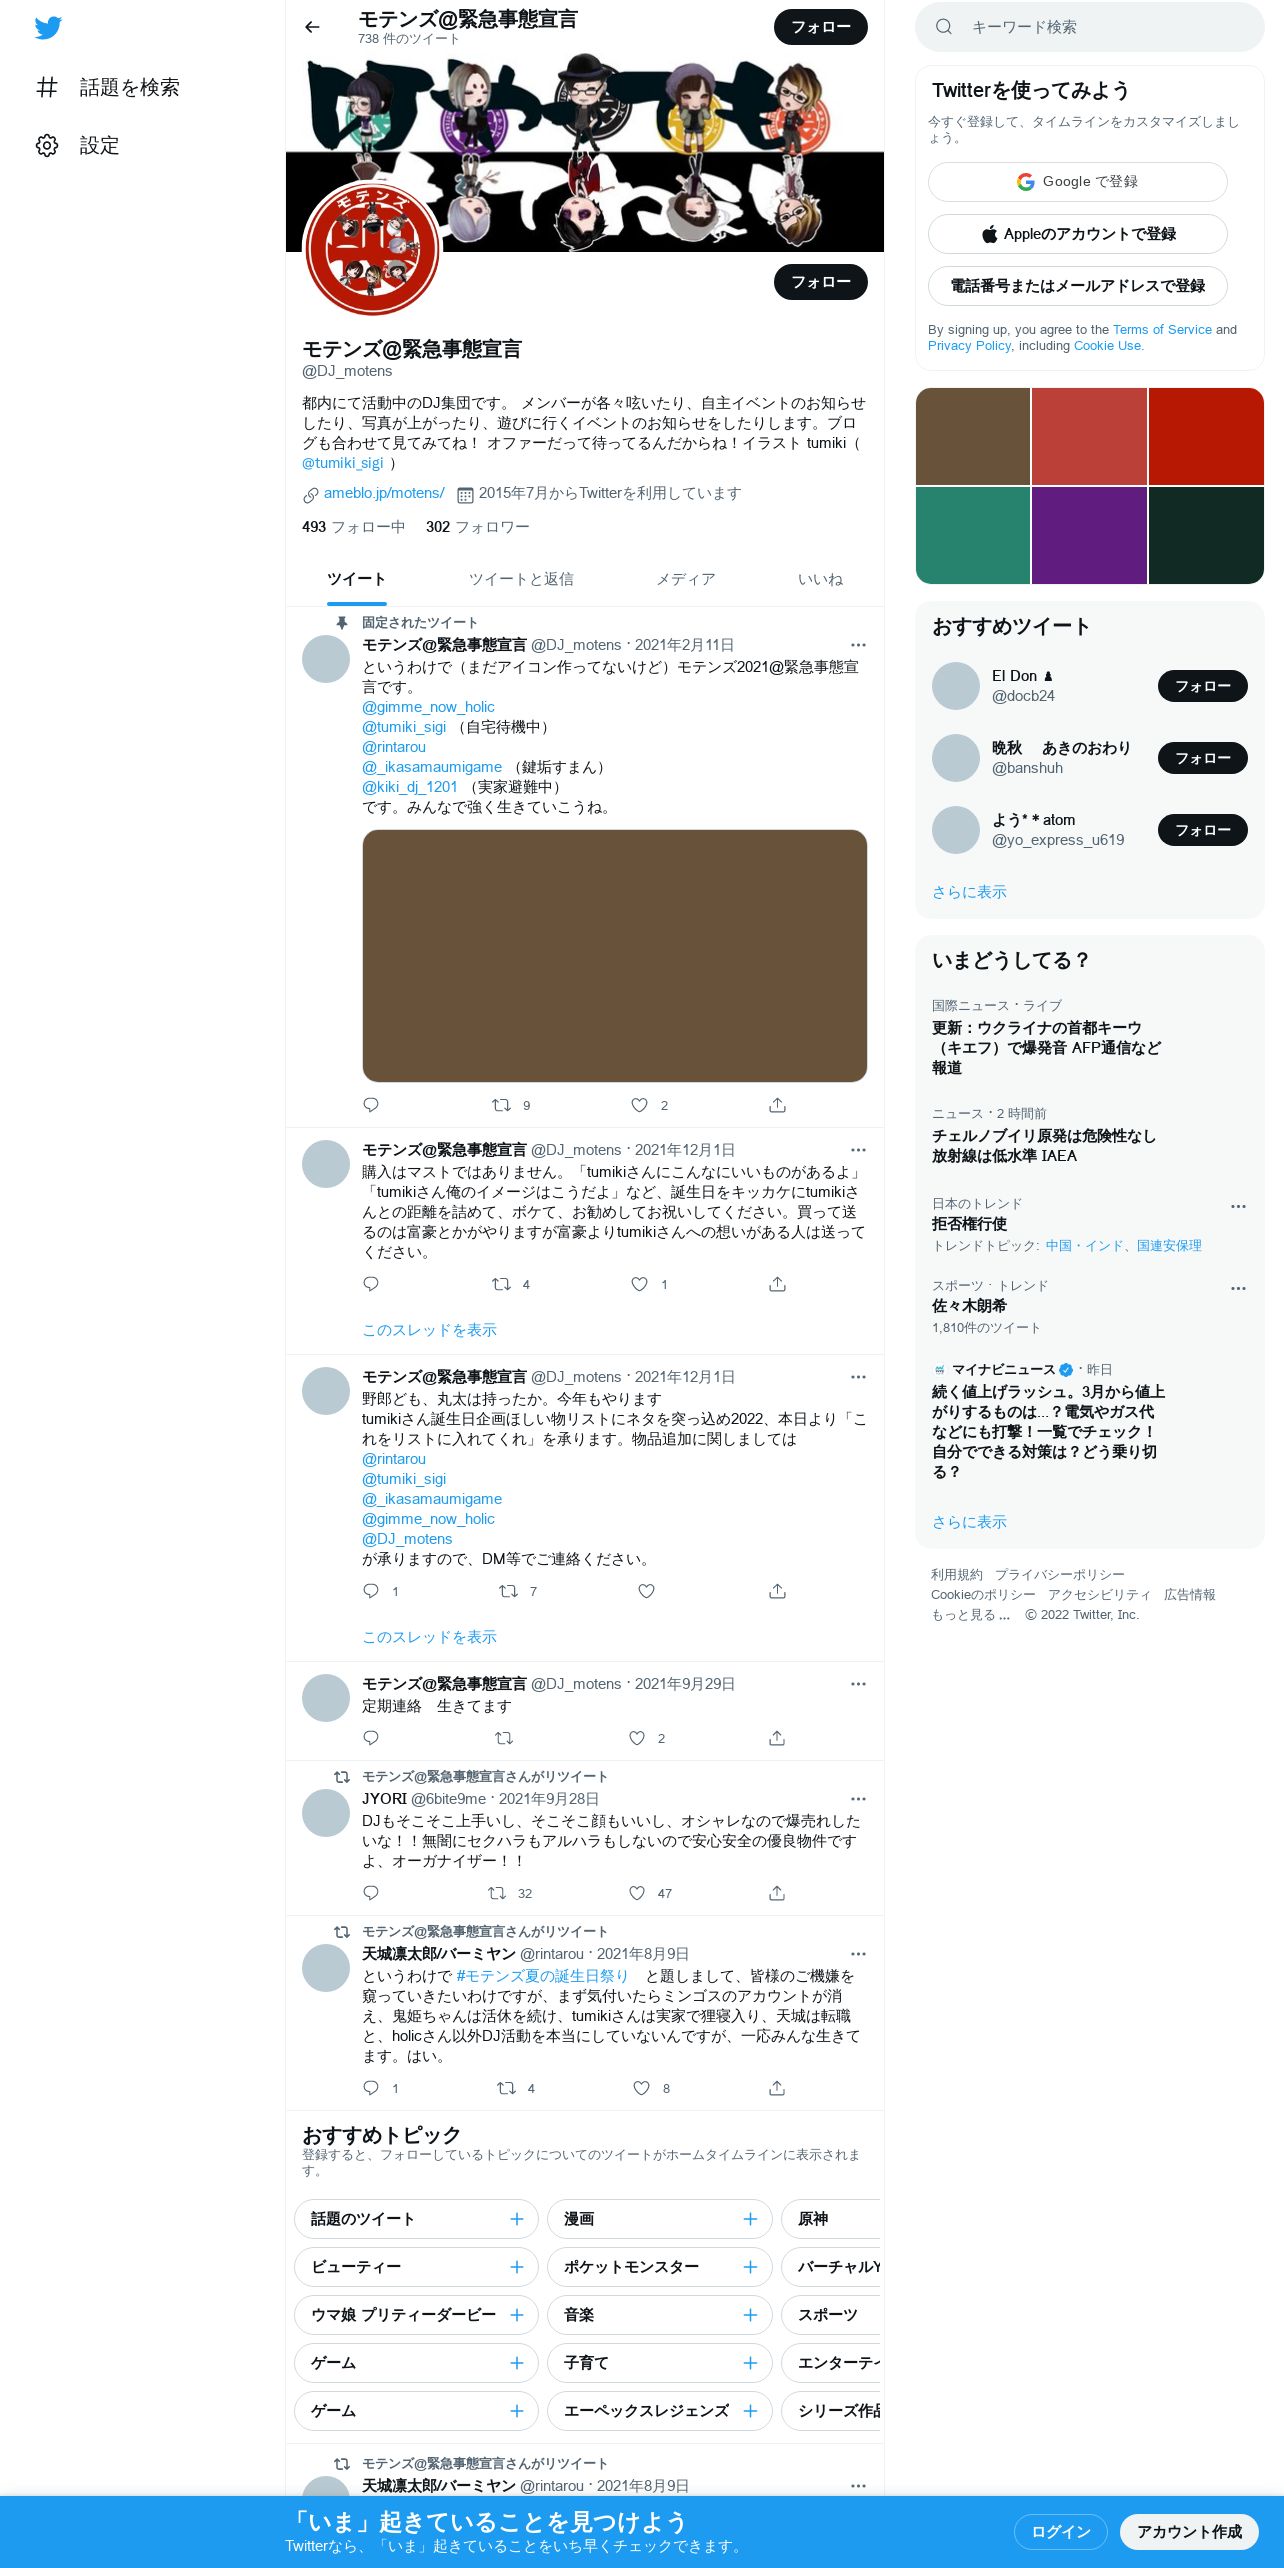
Task: Expand もっと見る footer links
Action: (971, 1615)
